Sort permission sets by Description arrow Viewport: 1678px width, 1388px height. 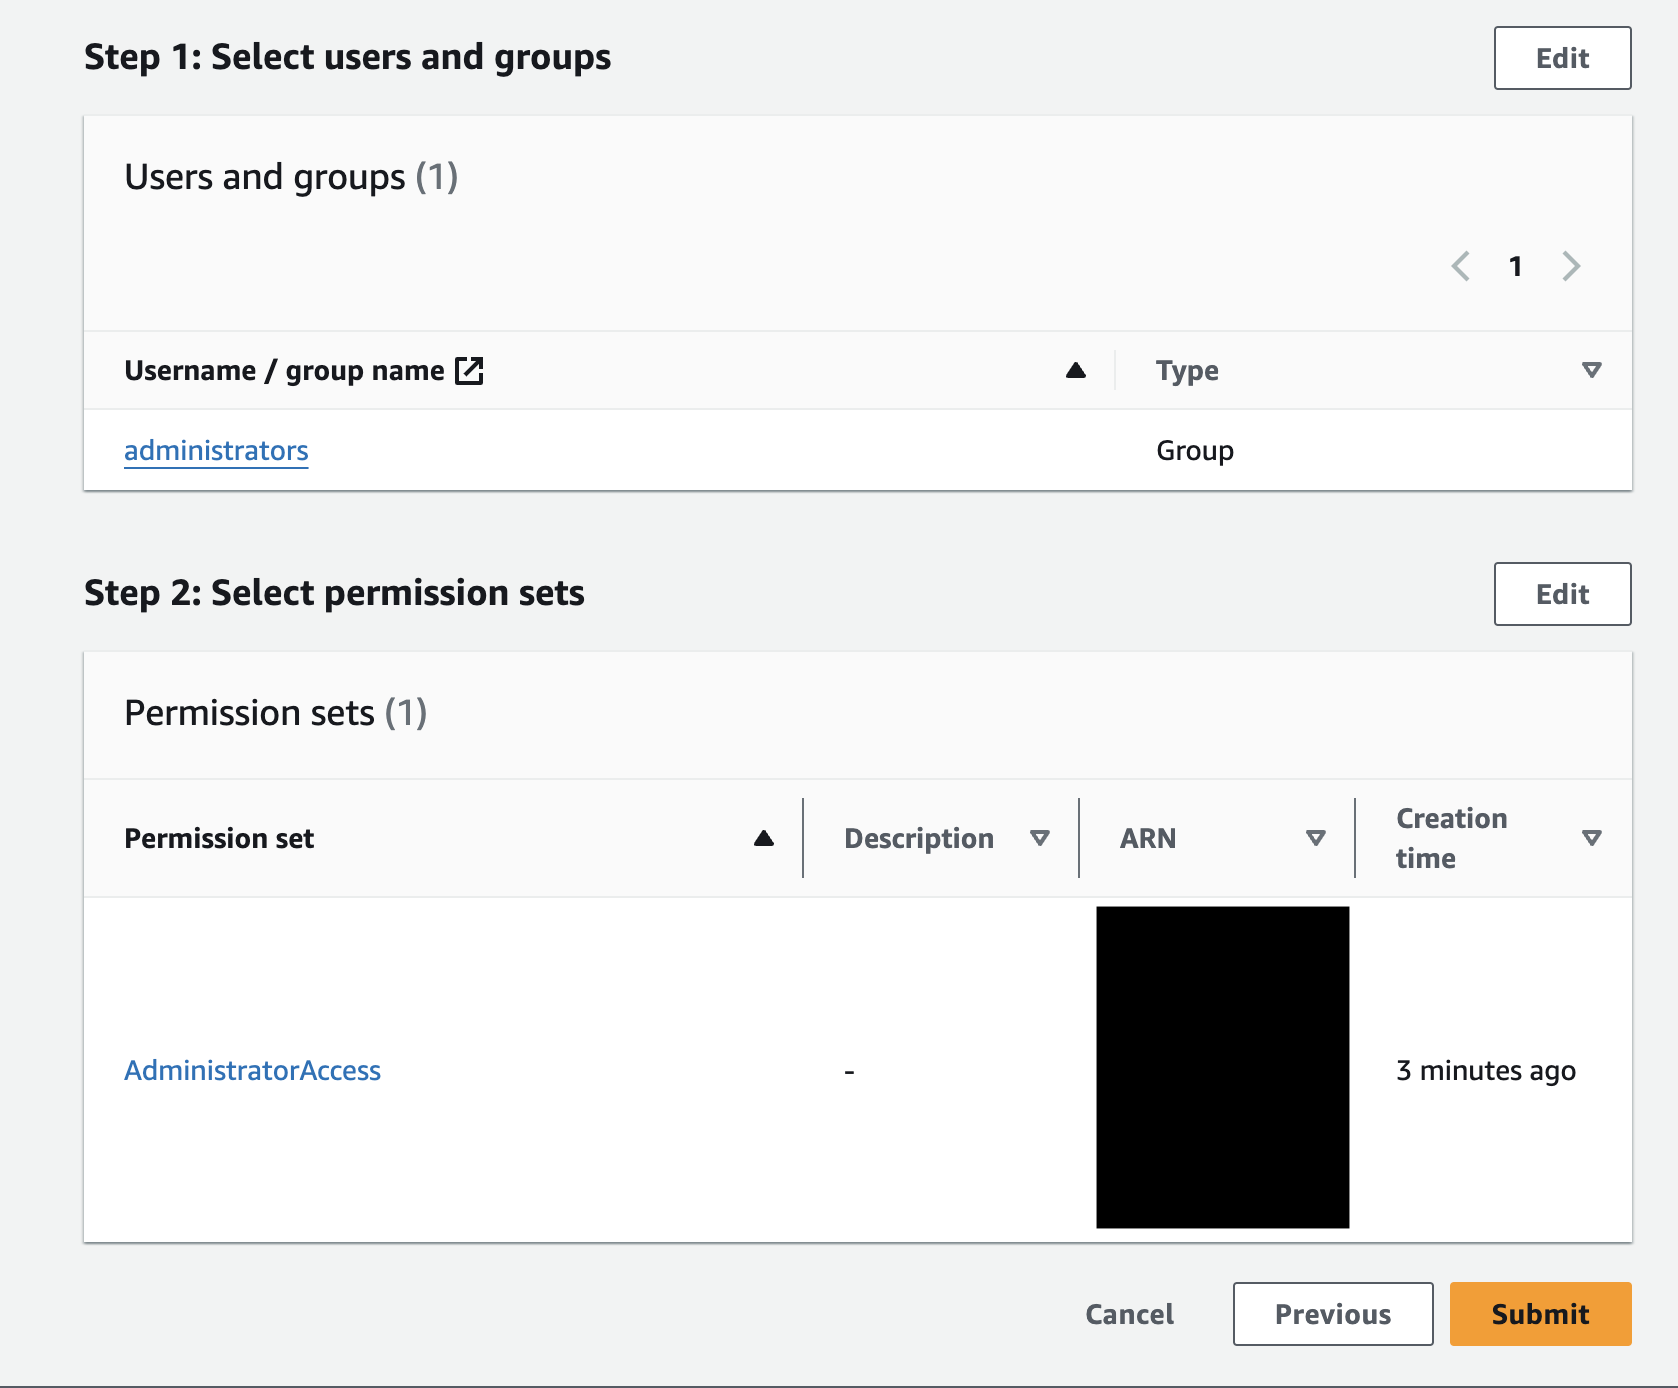(x=1040, y=838)
